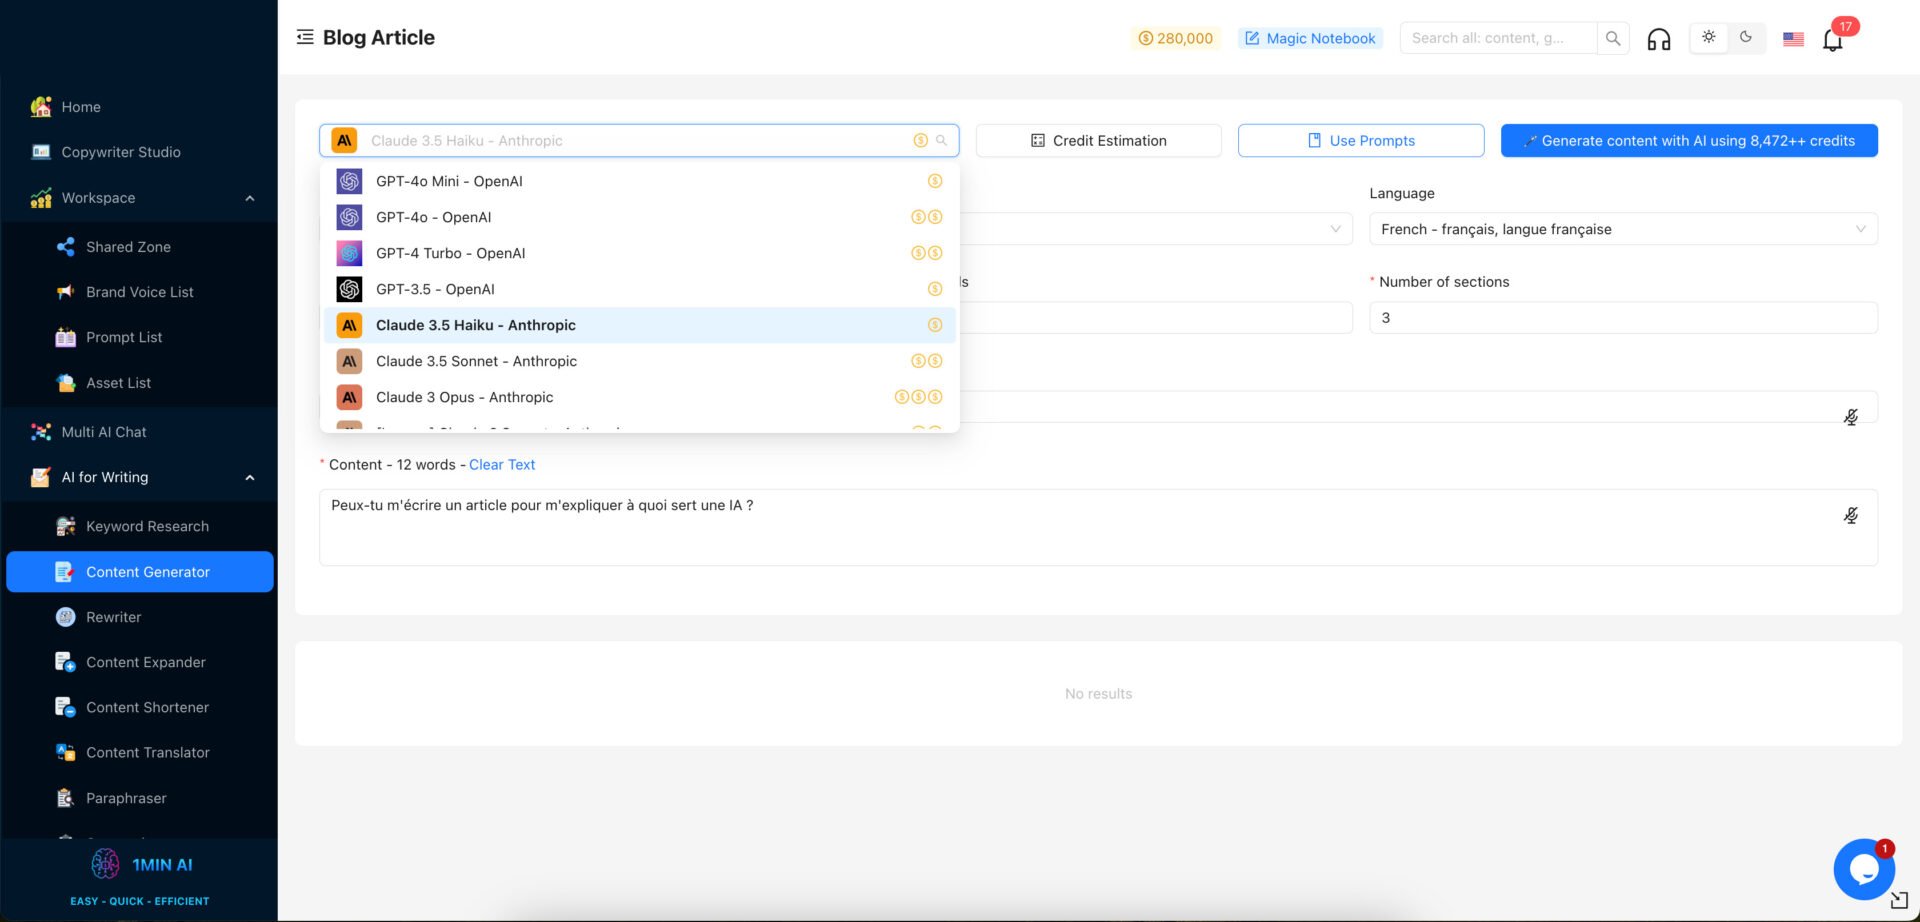Click the AI model combo box

pos(639,141)
